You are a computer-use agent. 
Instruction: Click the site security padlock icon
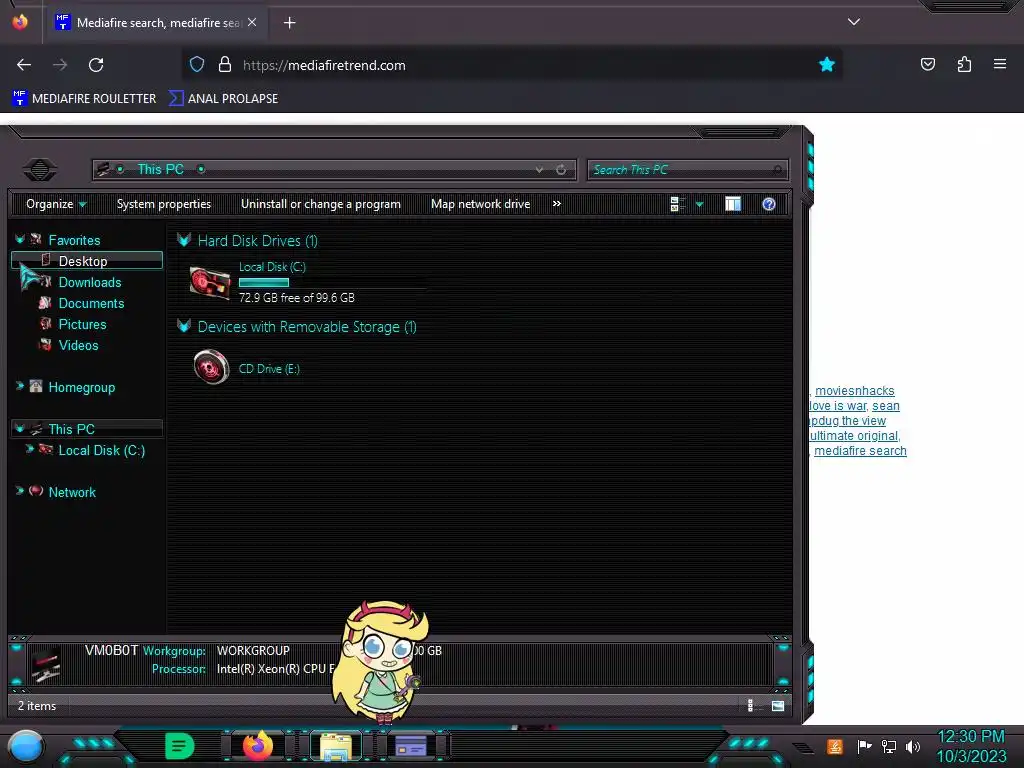point(225,64)
